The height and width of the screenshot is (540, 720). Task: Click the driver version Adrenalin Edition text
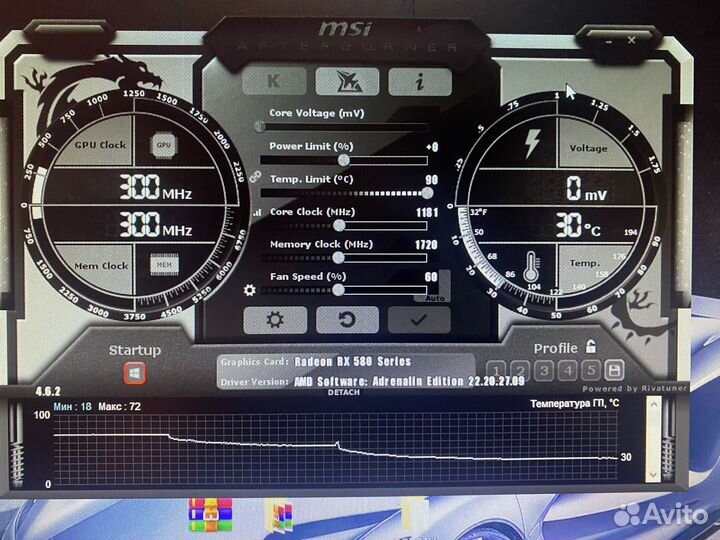(x=409, y=381)
